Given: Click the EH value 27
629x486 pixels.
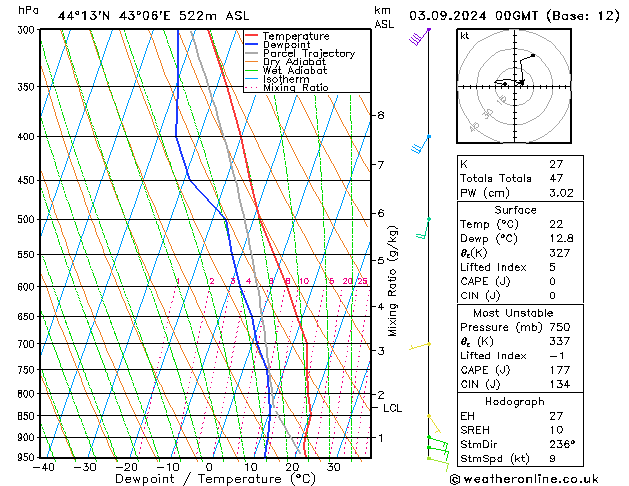Looking at the screenshot, I should point(556,416).
